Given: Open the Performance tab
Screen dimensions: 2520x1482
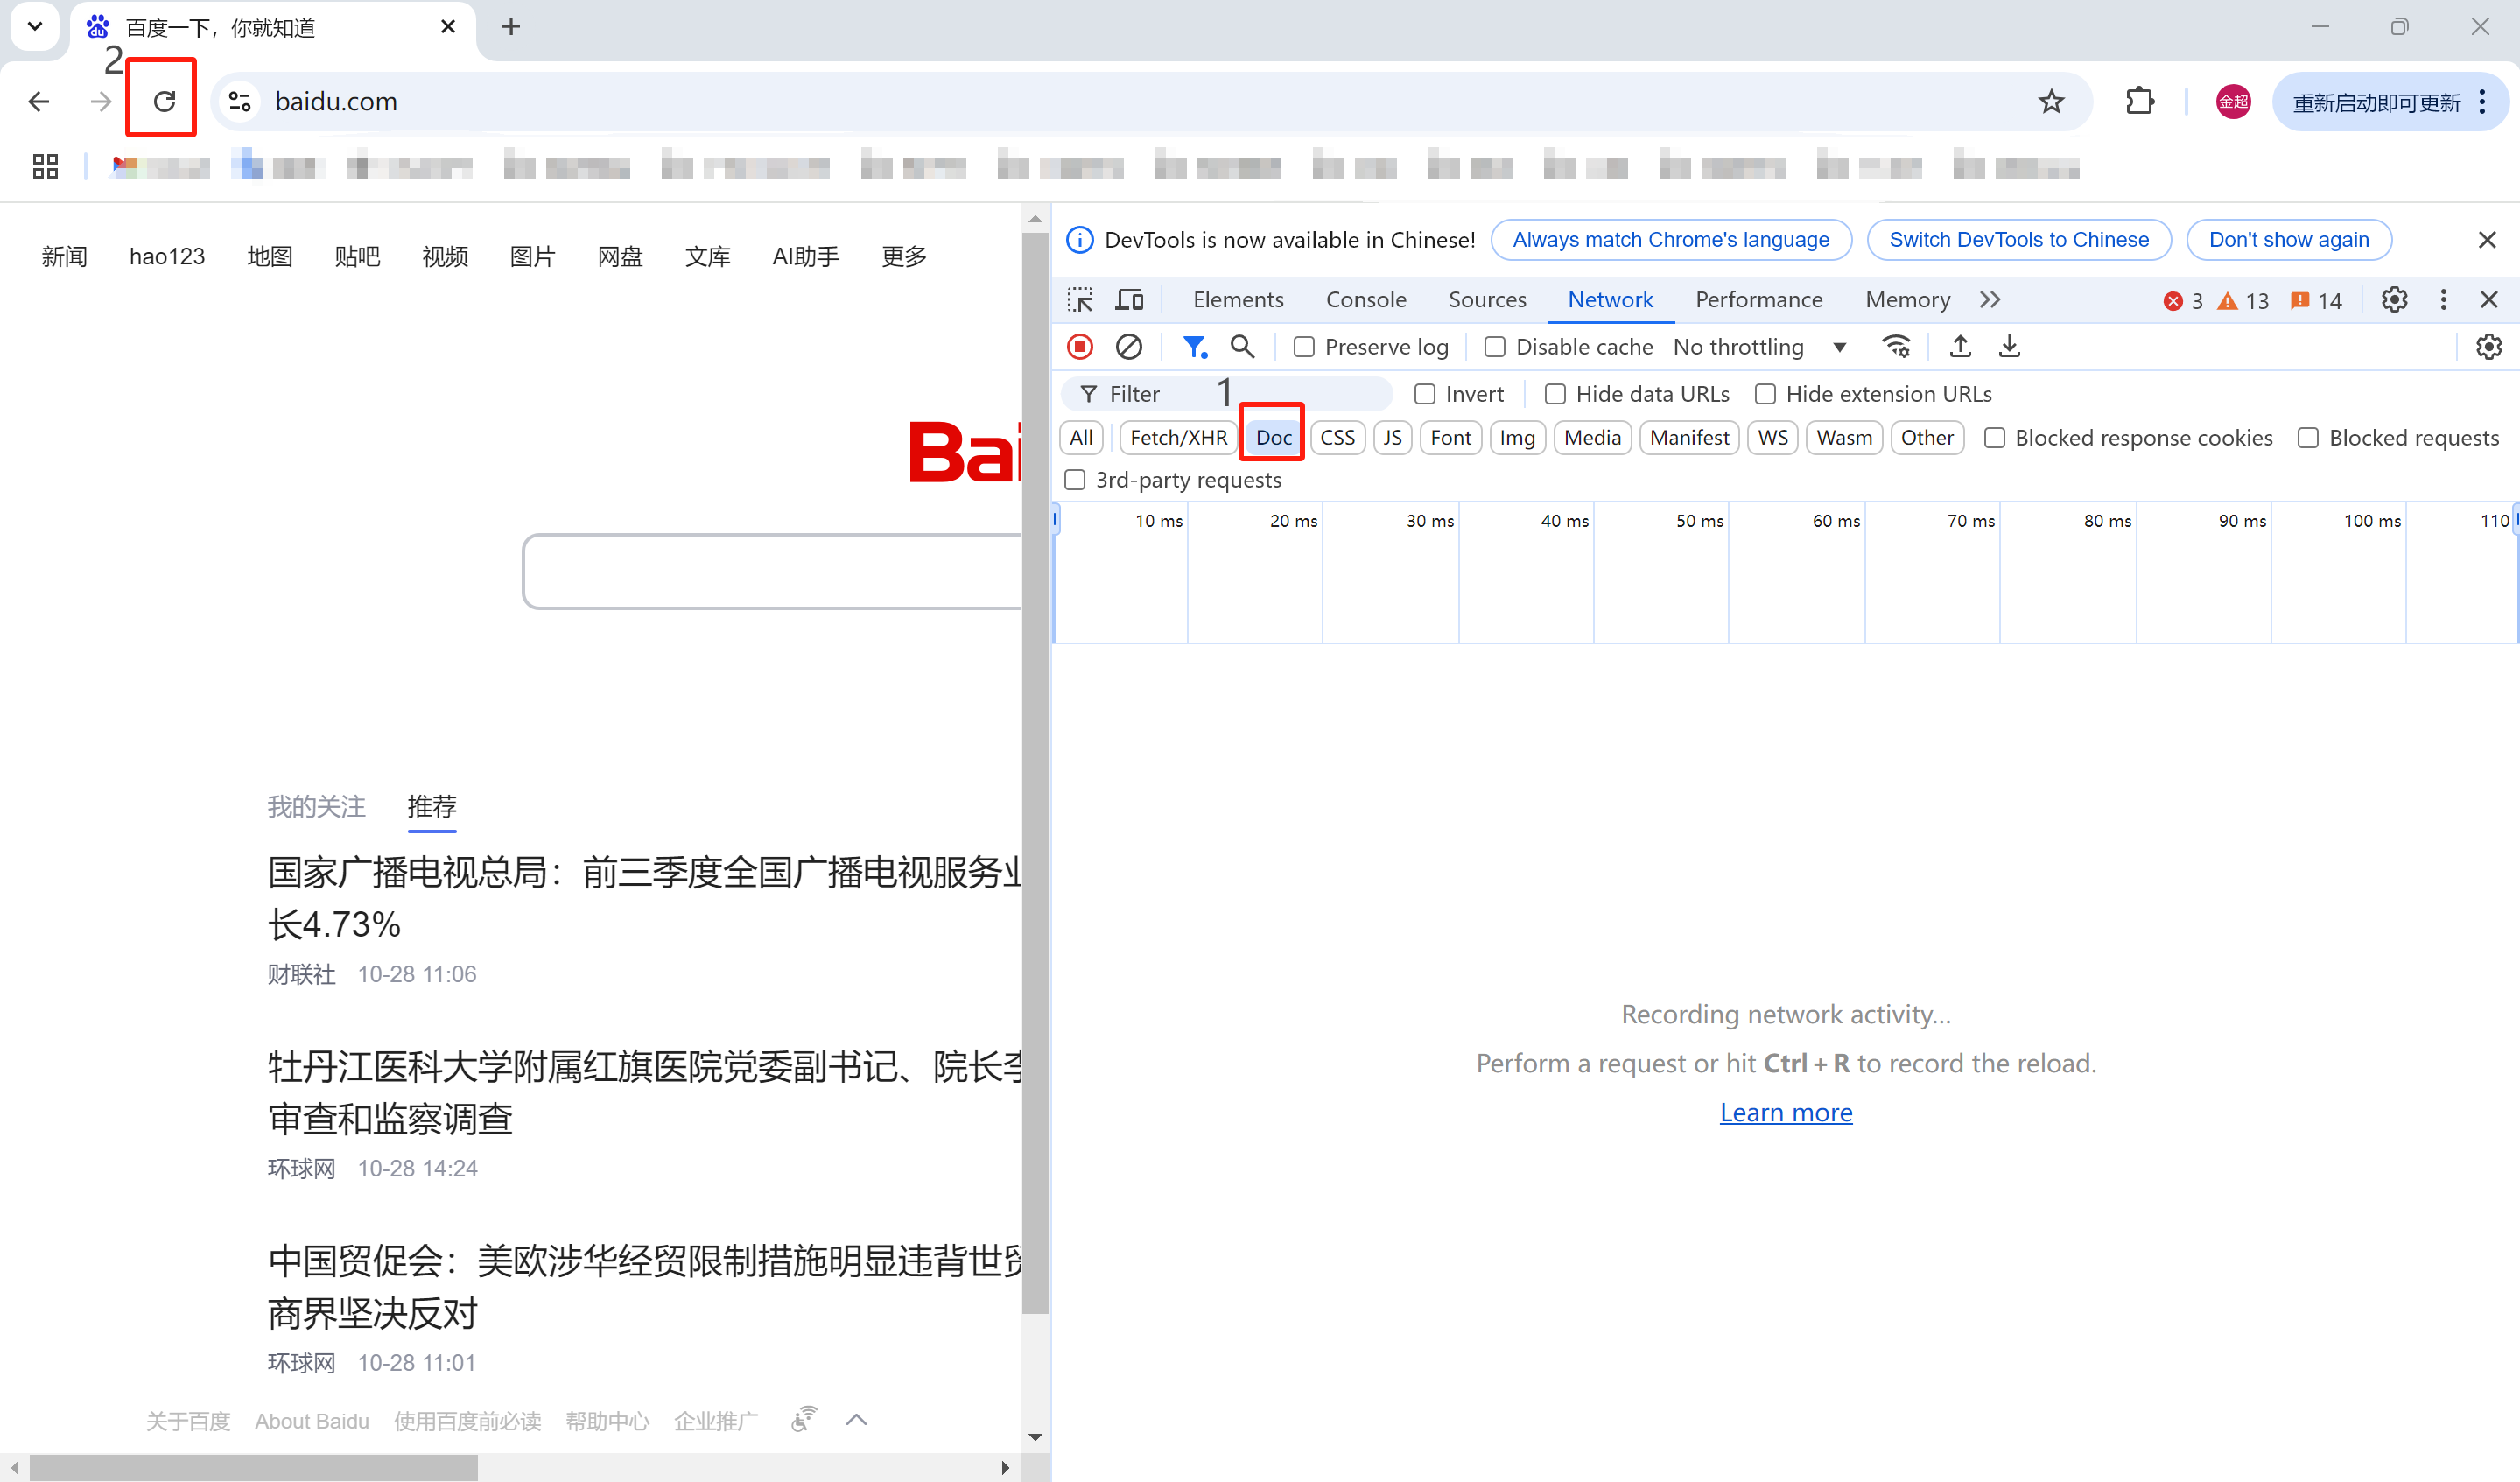Looking at the screenshot, I should [1759, 299].
